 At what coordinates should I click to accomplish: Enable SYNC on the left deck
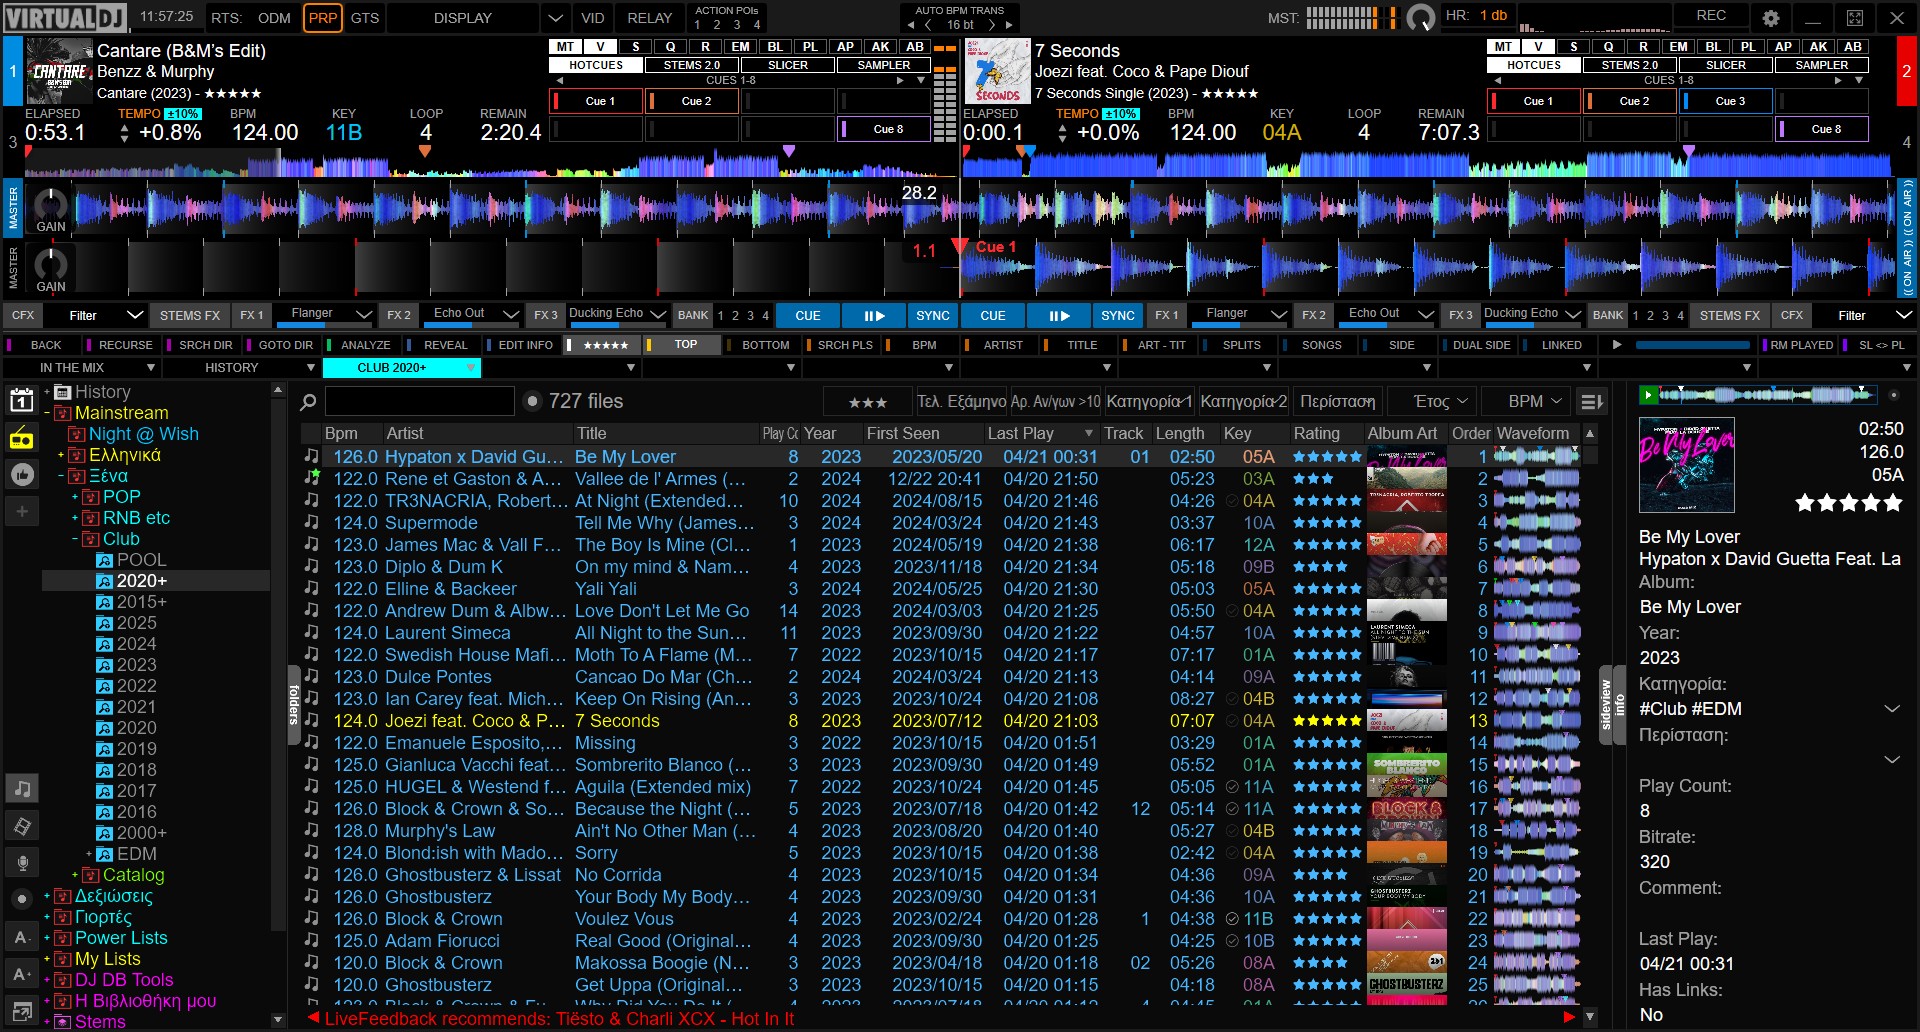pyautogui.click(x=932, y=315)
